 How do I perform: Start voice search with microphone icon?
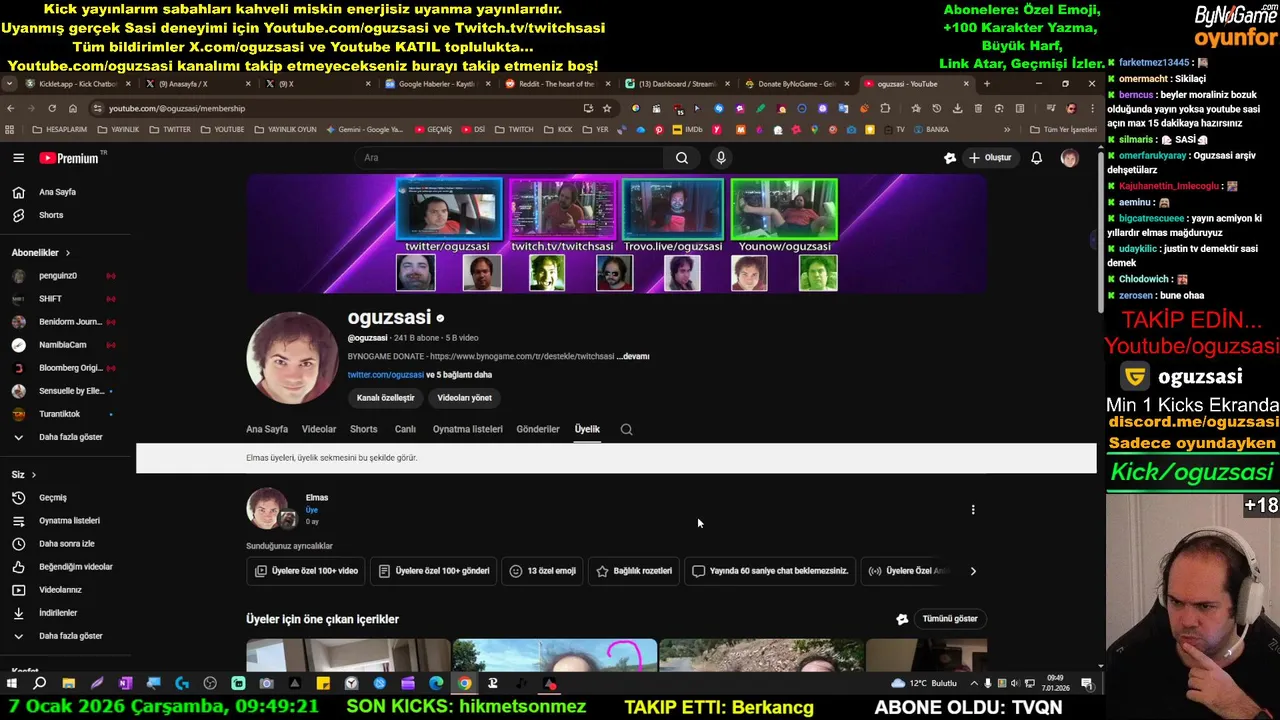pos(720,158)
